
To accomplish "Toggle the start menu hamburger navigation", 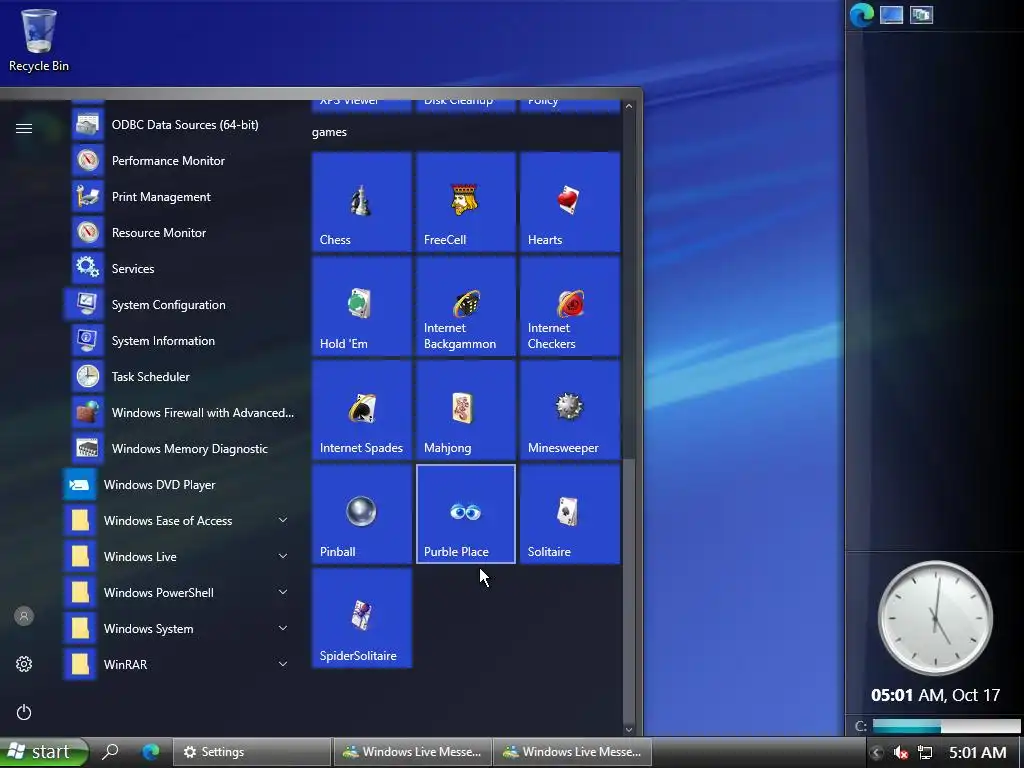I will tap(24, 129).
